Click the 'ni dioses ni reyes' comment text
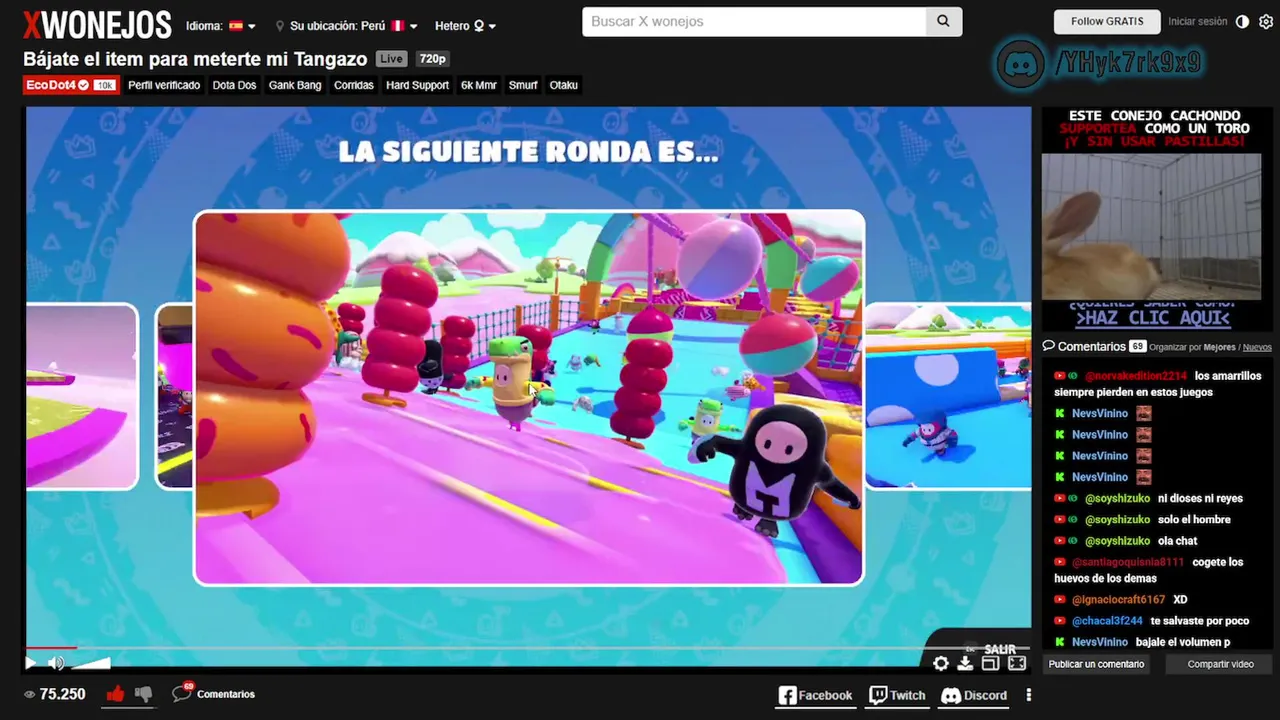The height and width of the screenshot is (720, 1280). click(x=1200, y=498)
